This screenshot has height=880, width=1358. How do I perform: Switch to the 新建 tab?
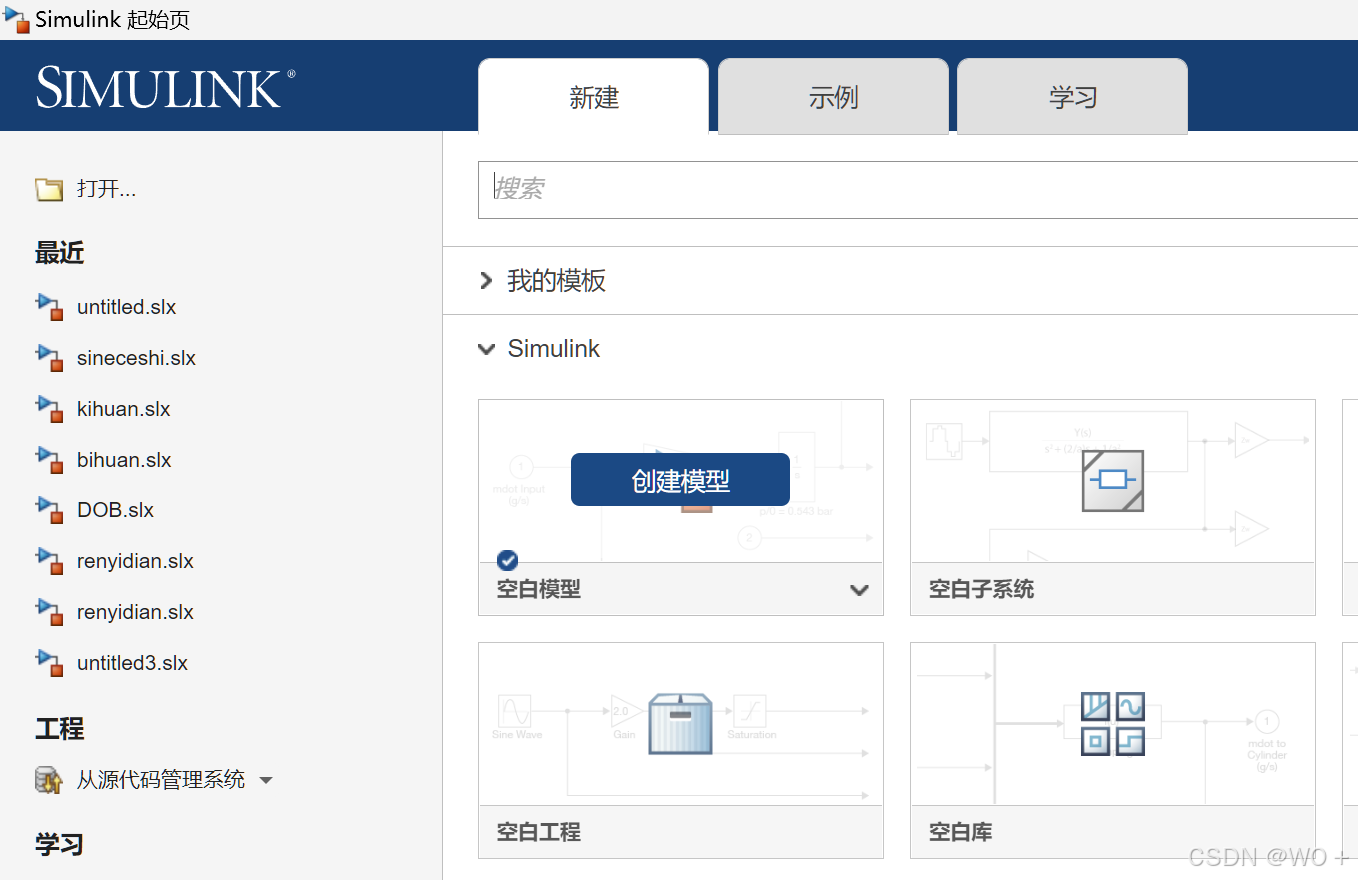pyautogui.click(x=594, y=96)
